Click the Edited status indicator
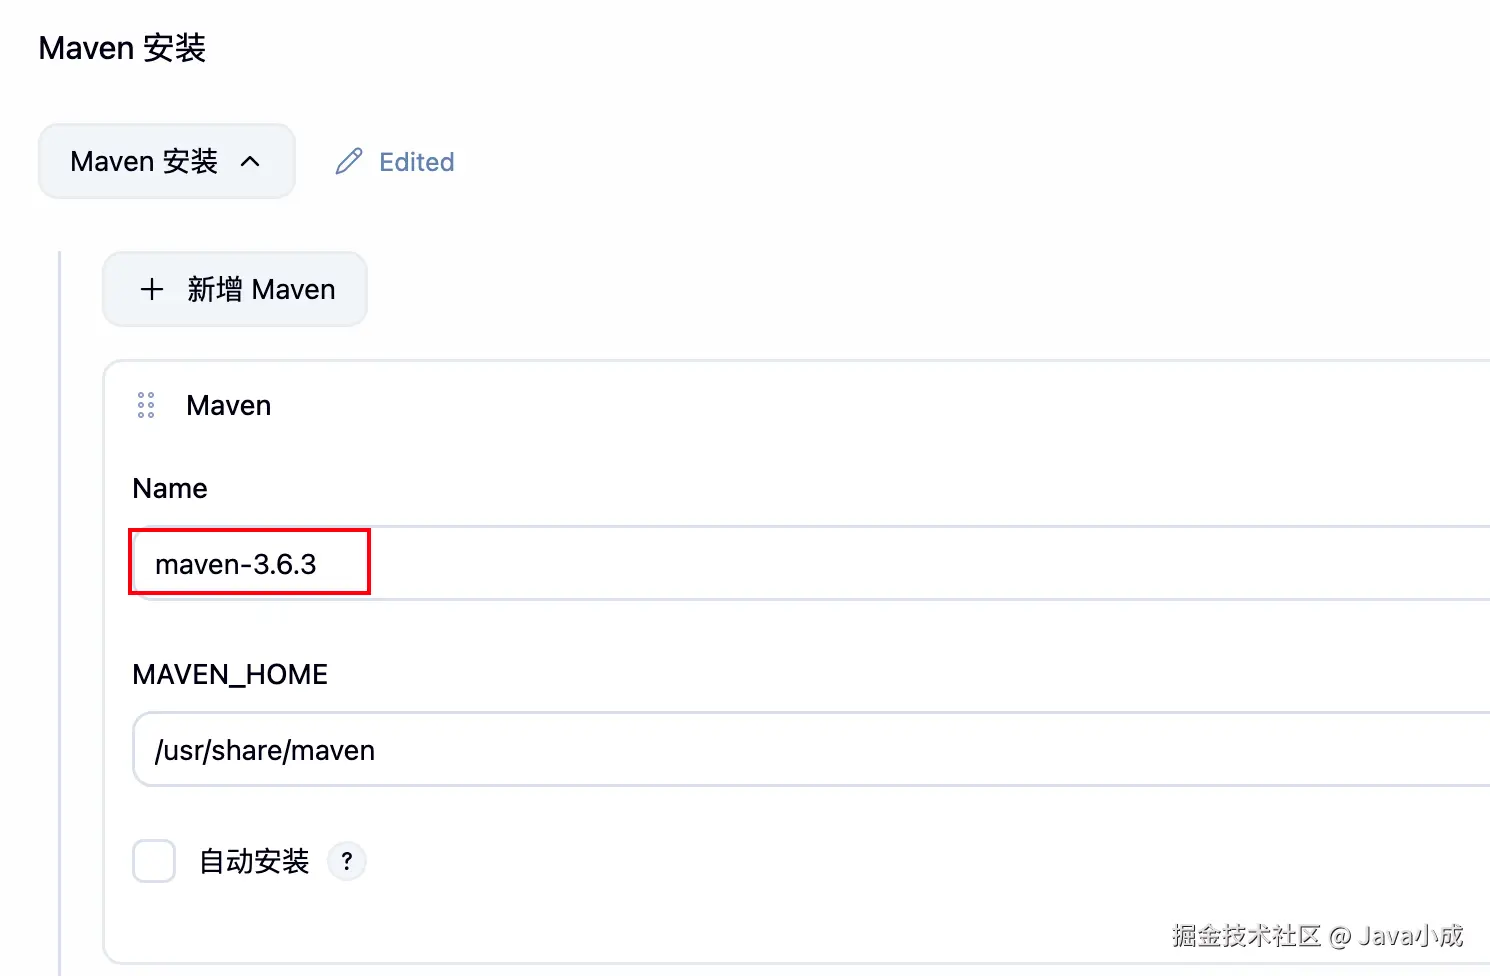 [x=416, y=161]
